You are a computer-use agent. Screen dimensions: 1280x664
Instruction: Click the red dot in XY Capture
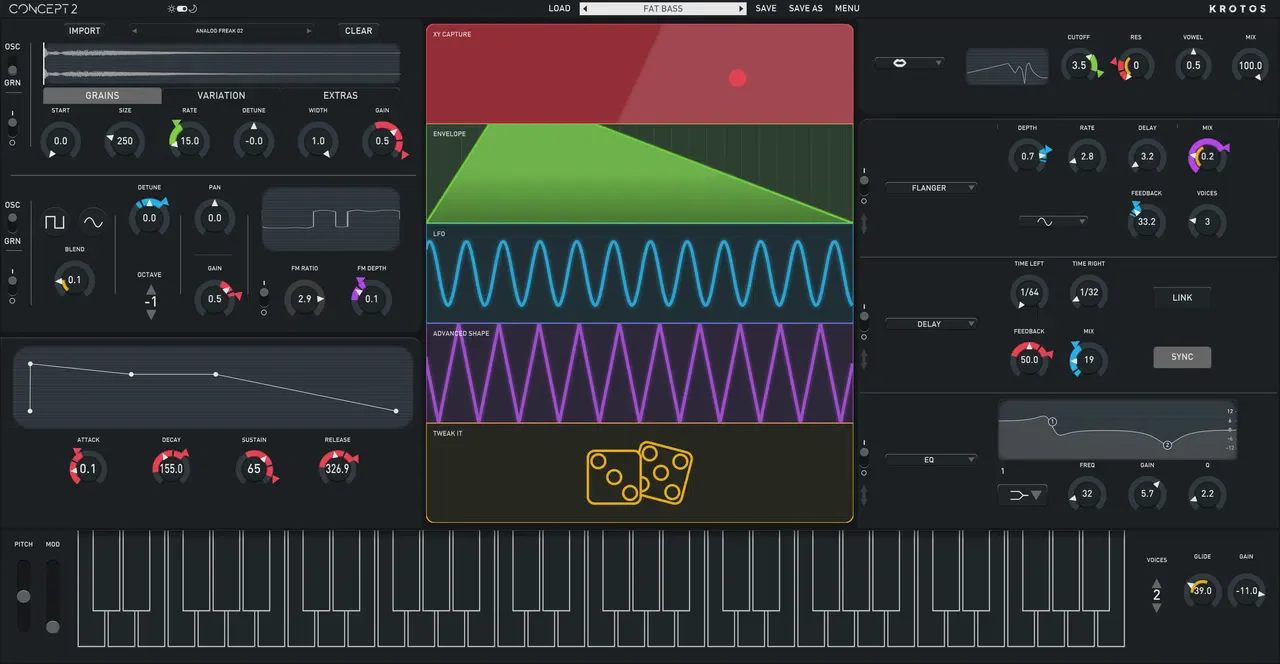[738, 78]
